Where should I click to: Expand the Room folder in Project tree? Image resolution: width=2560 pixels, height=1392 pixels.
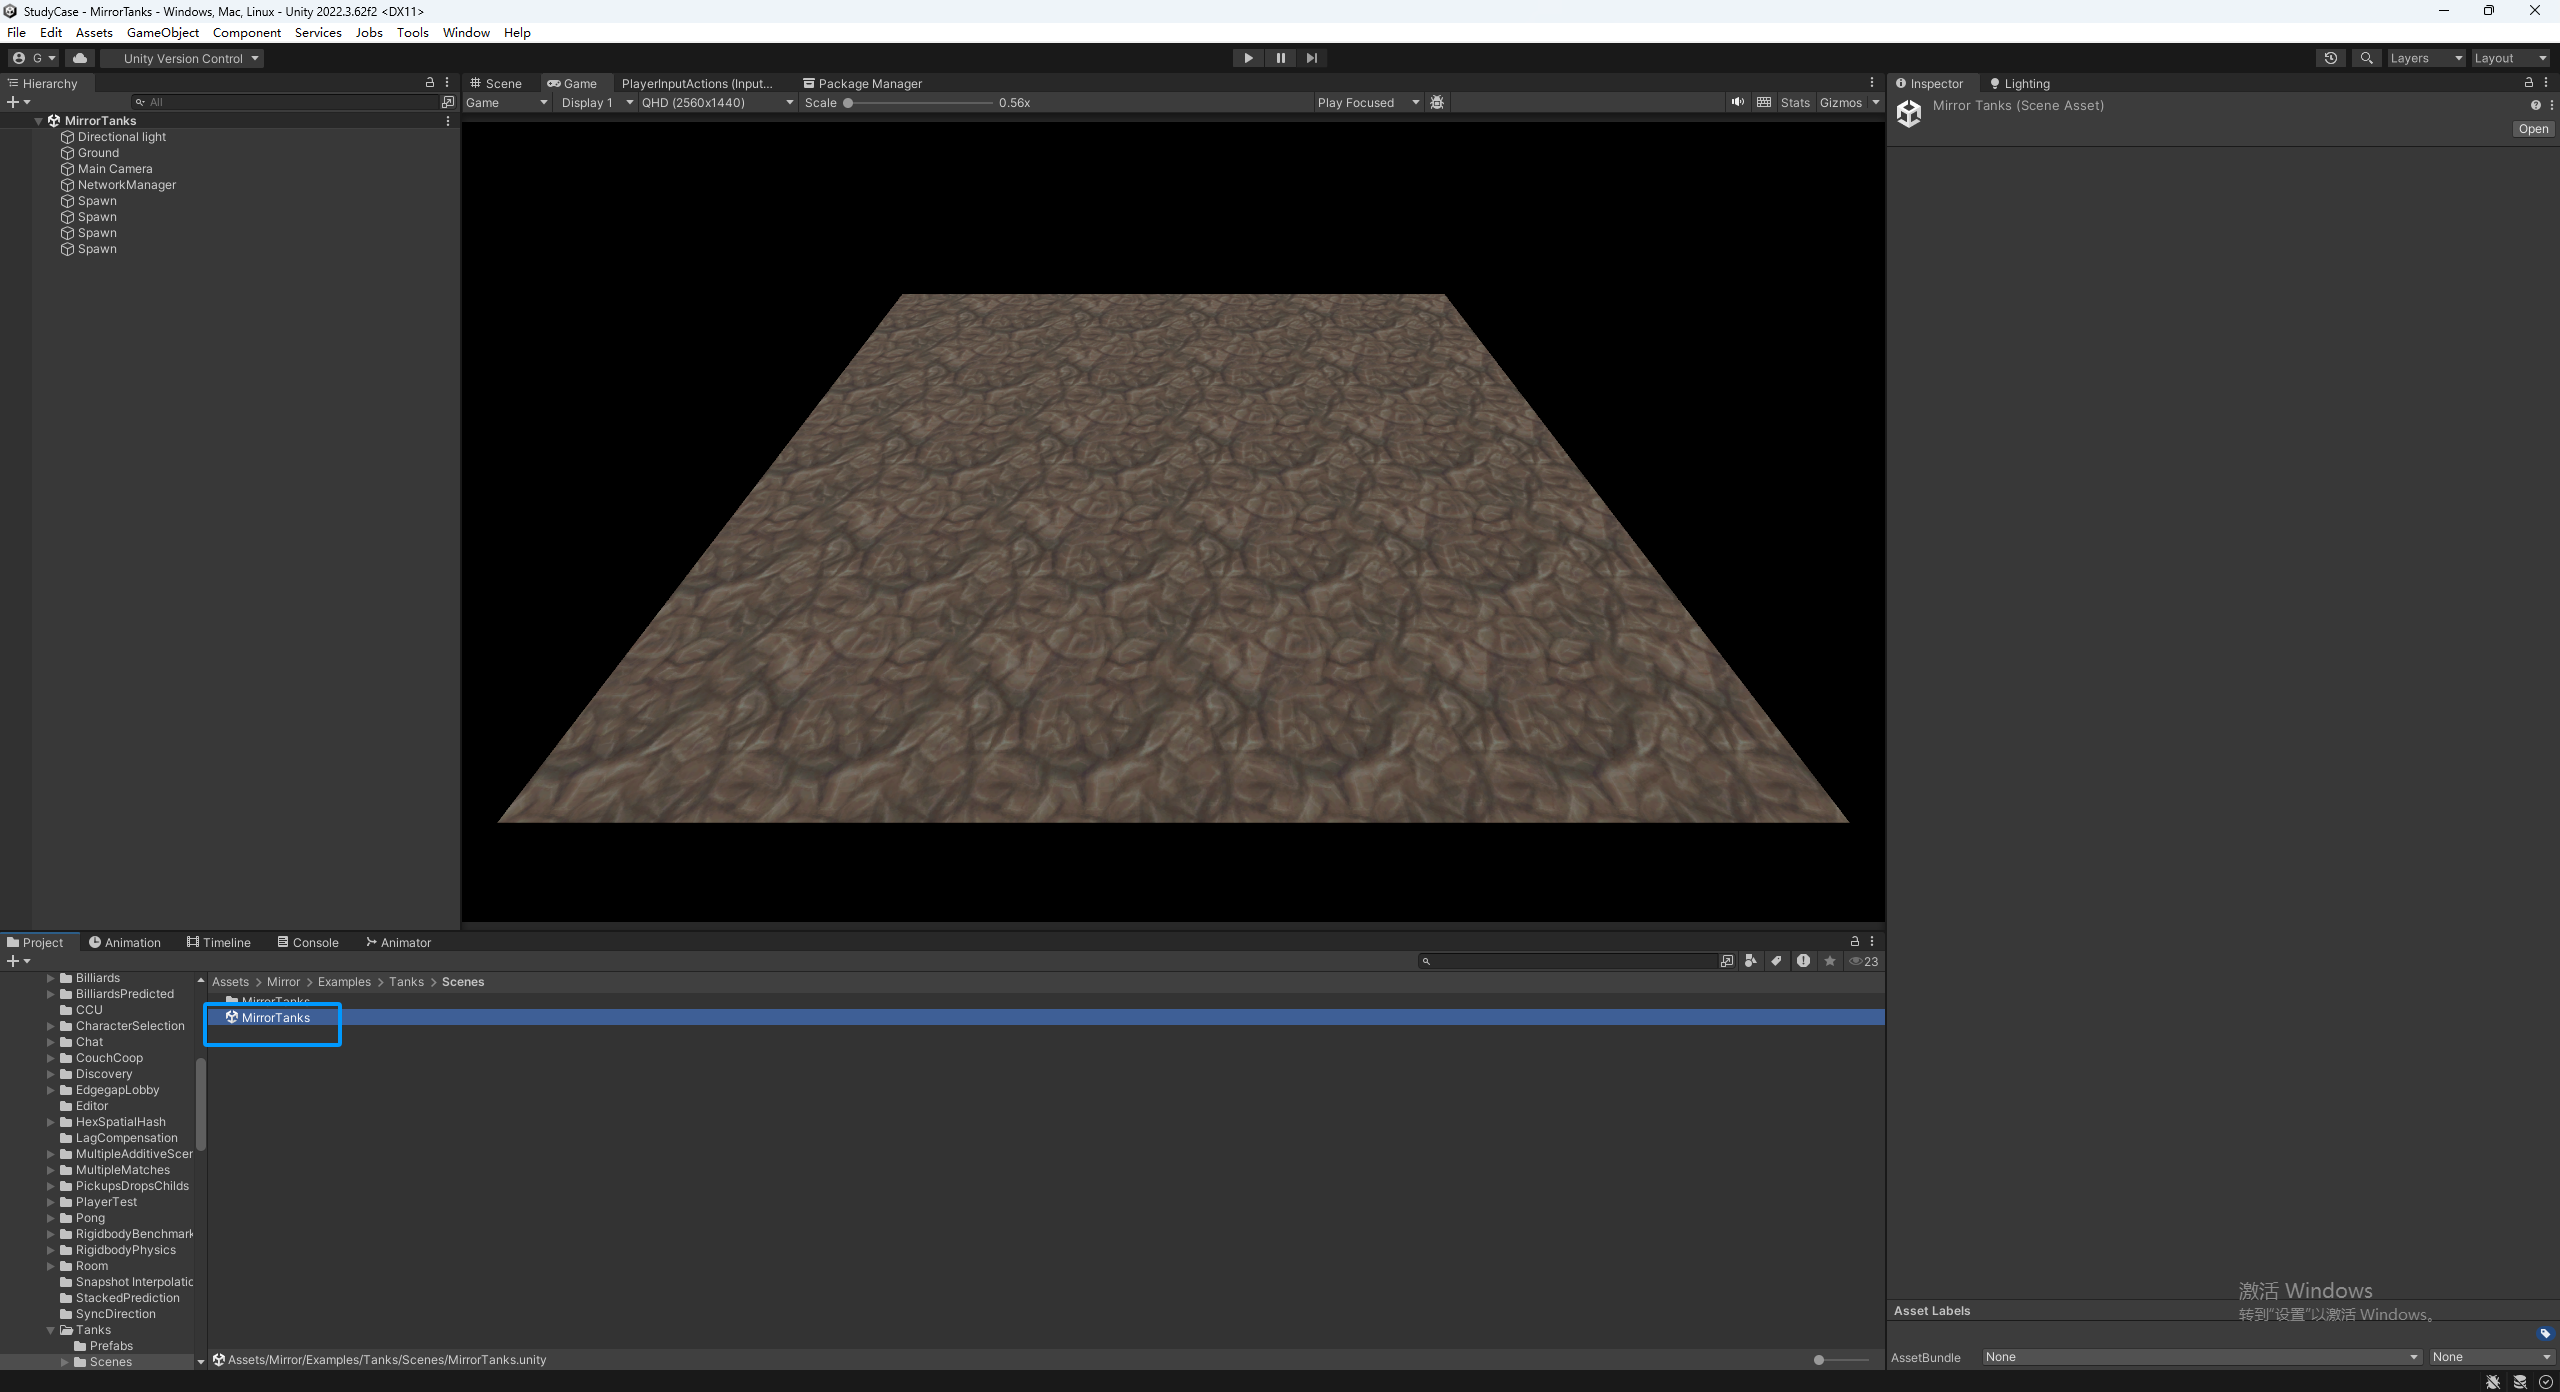tap(50, 1266)
